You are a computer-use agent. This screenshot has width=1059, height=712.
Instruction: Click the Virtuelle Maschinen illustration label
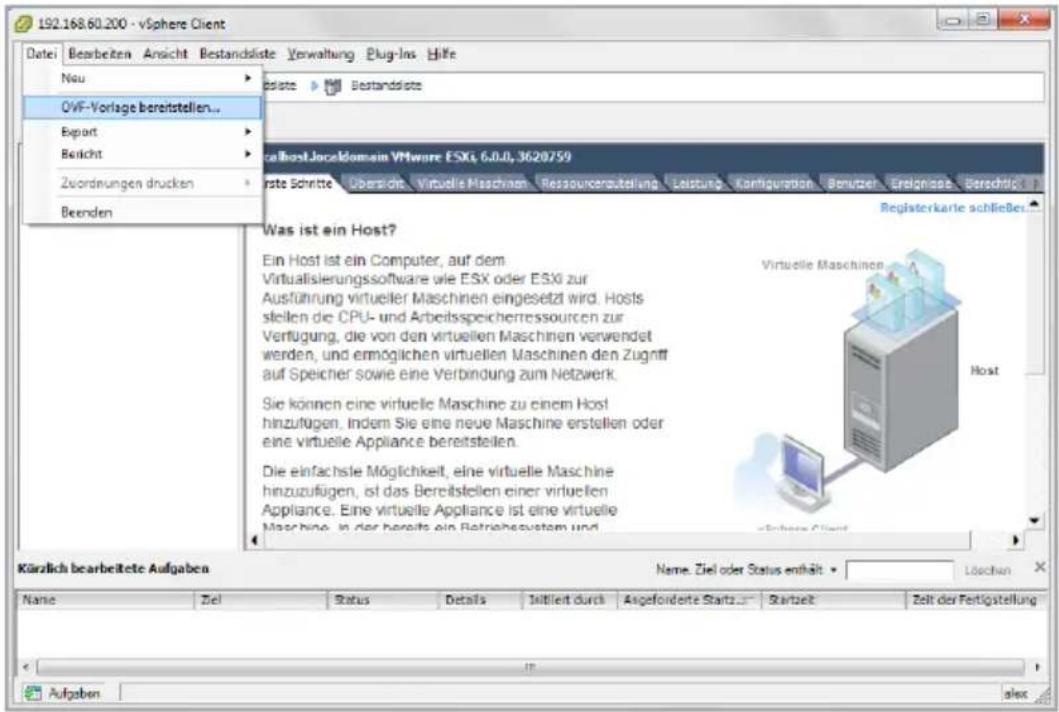coord(822,265)
